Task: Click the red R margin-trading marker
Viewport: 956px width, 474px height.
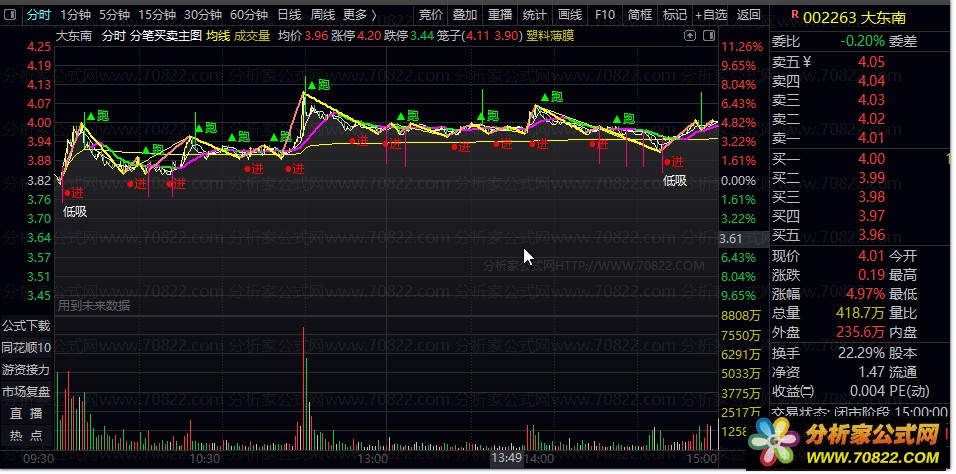Action: coord(794,14)
